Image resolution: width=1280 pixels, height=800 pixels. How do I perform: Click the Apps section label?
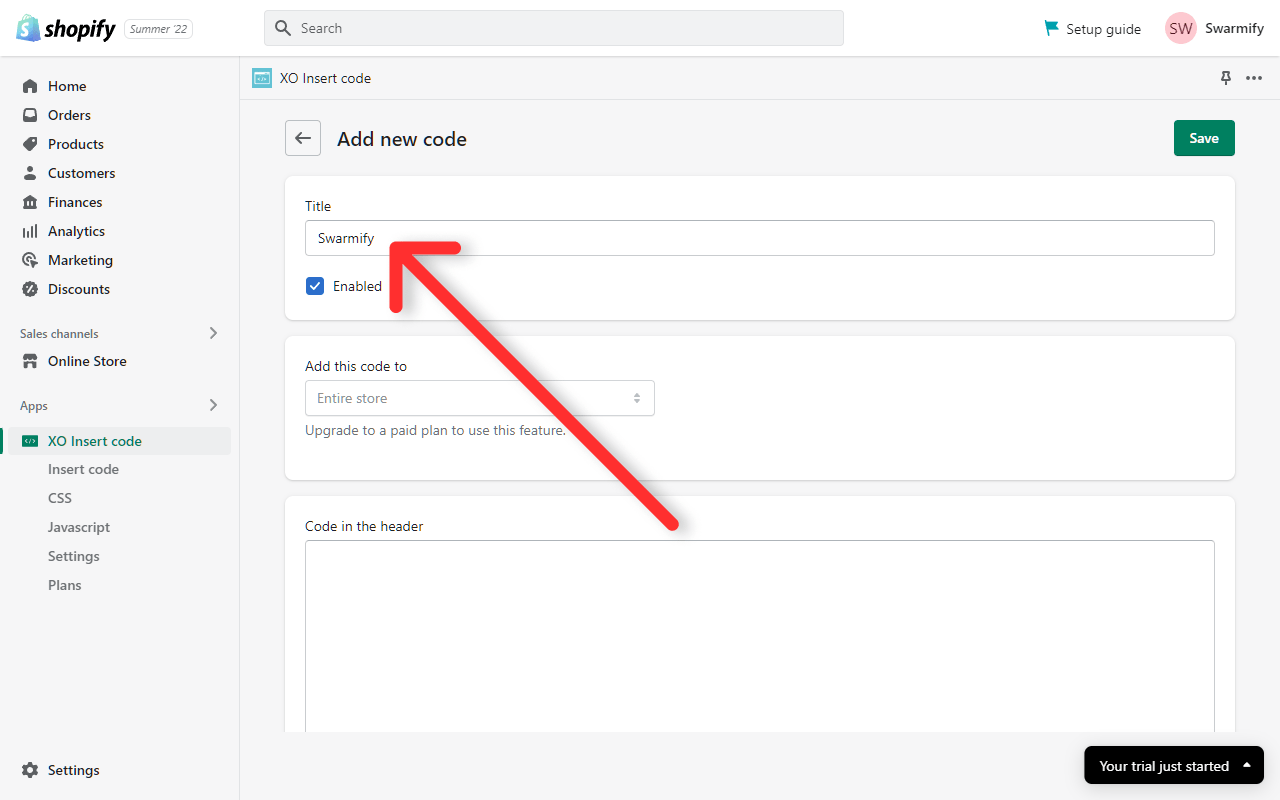click(34, 406)
